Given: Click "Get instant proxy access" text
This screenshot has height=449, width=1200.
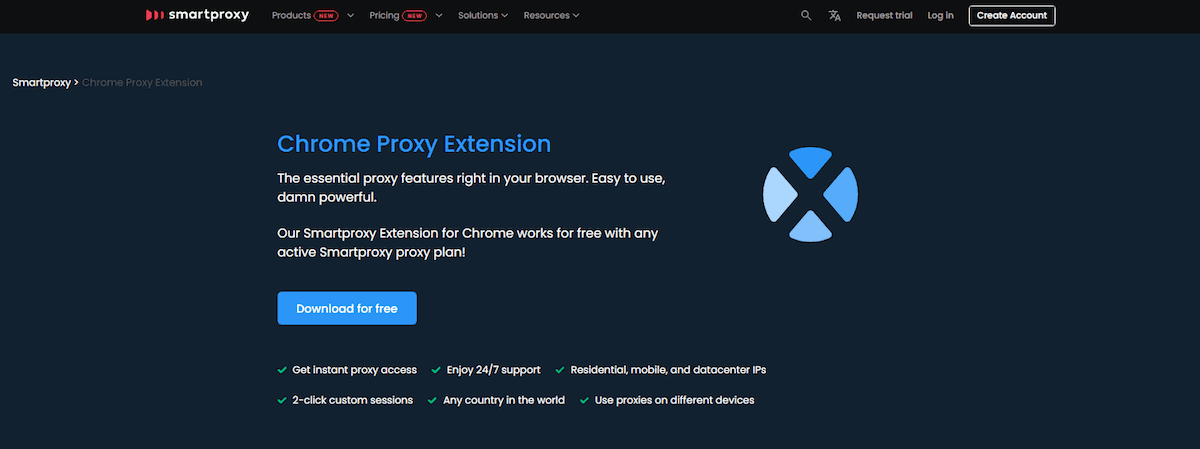Looking at the screenshot, I should [x=355, y=370].
